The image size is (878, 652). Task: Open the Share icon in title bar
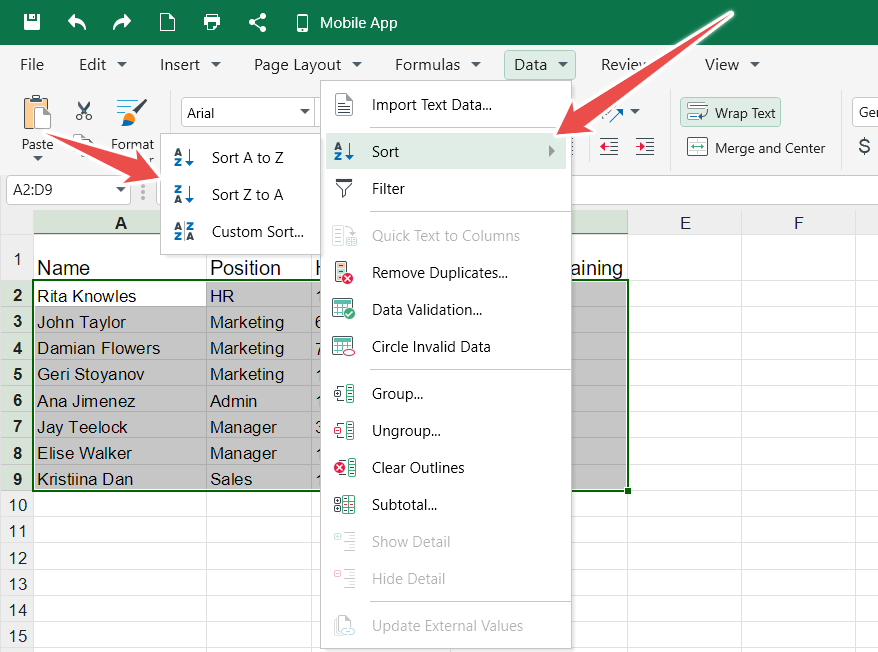click(257, 22)
